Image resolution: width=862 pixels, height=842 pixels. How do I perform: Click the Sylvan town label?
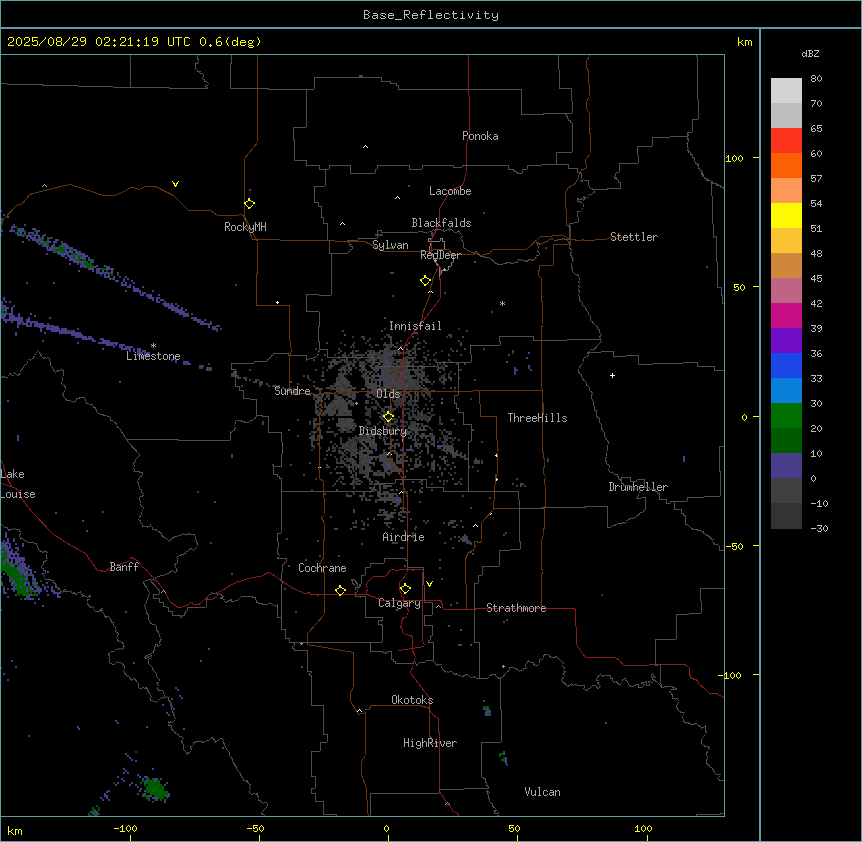click(x=390, y=245)
